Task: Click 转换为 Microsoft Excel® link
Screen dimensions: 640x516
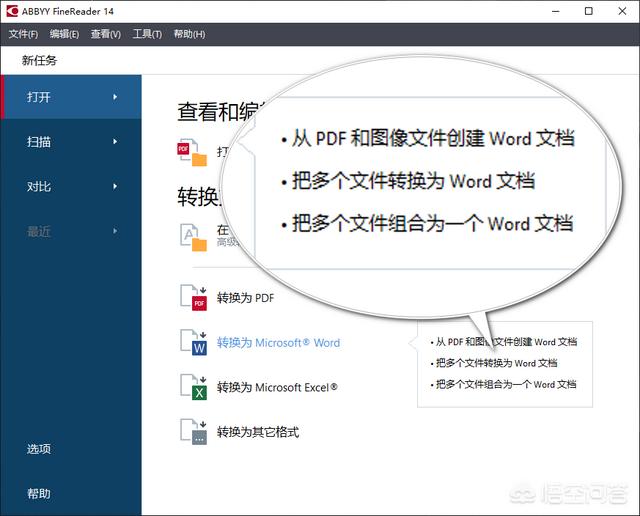Action: point(277,387)
